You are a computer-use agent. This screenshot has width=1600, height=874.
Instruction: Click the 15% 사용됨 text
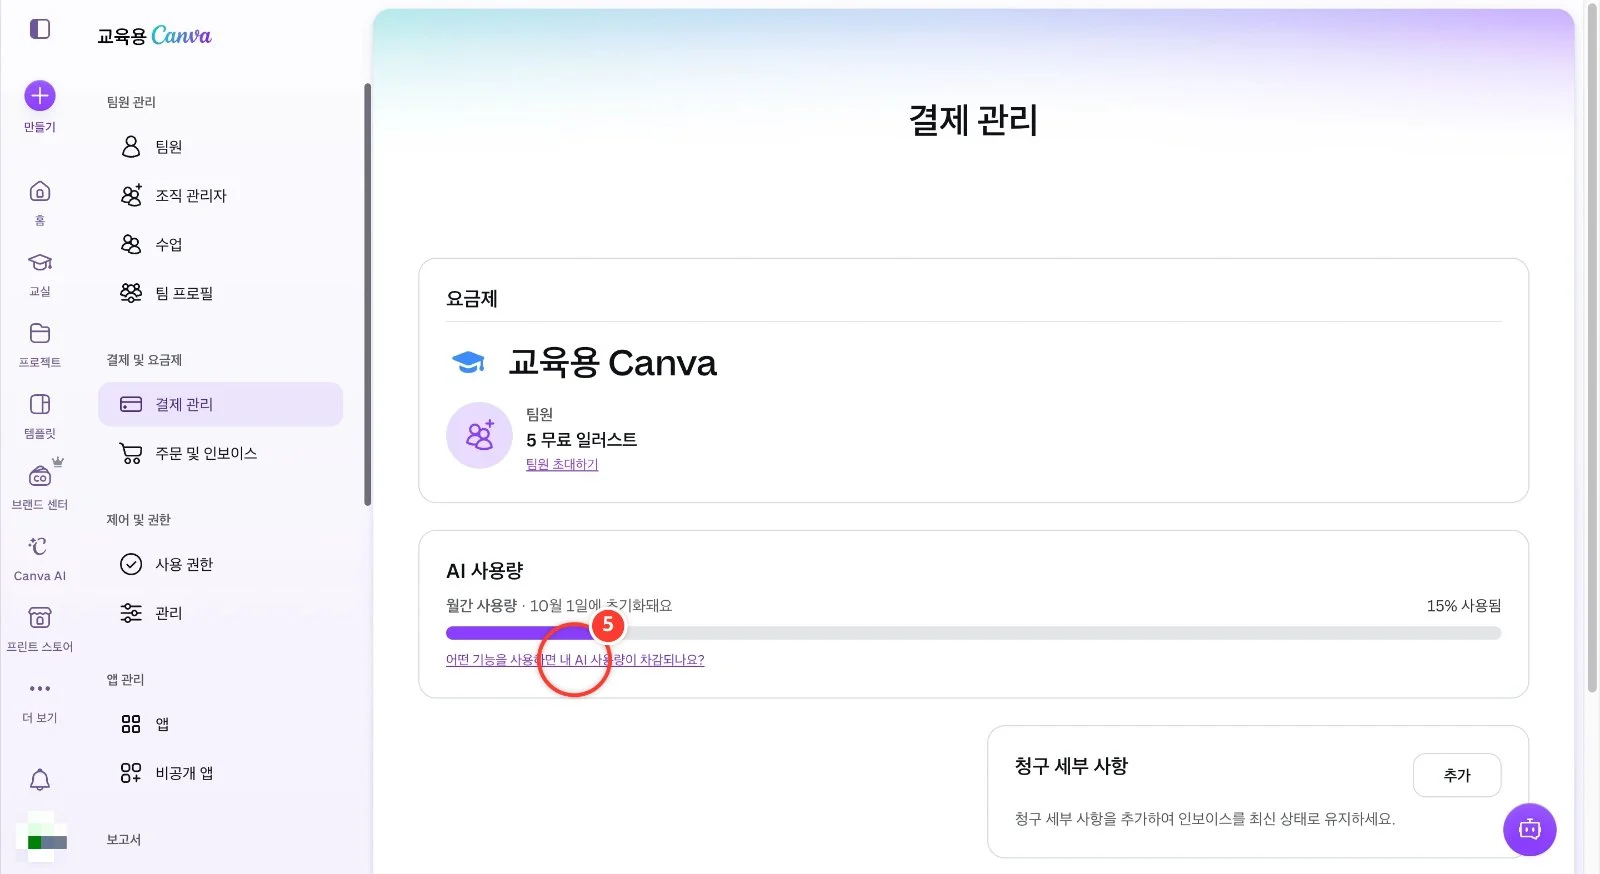1464,606
